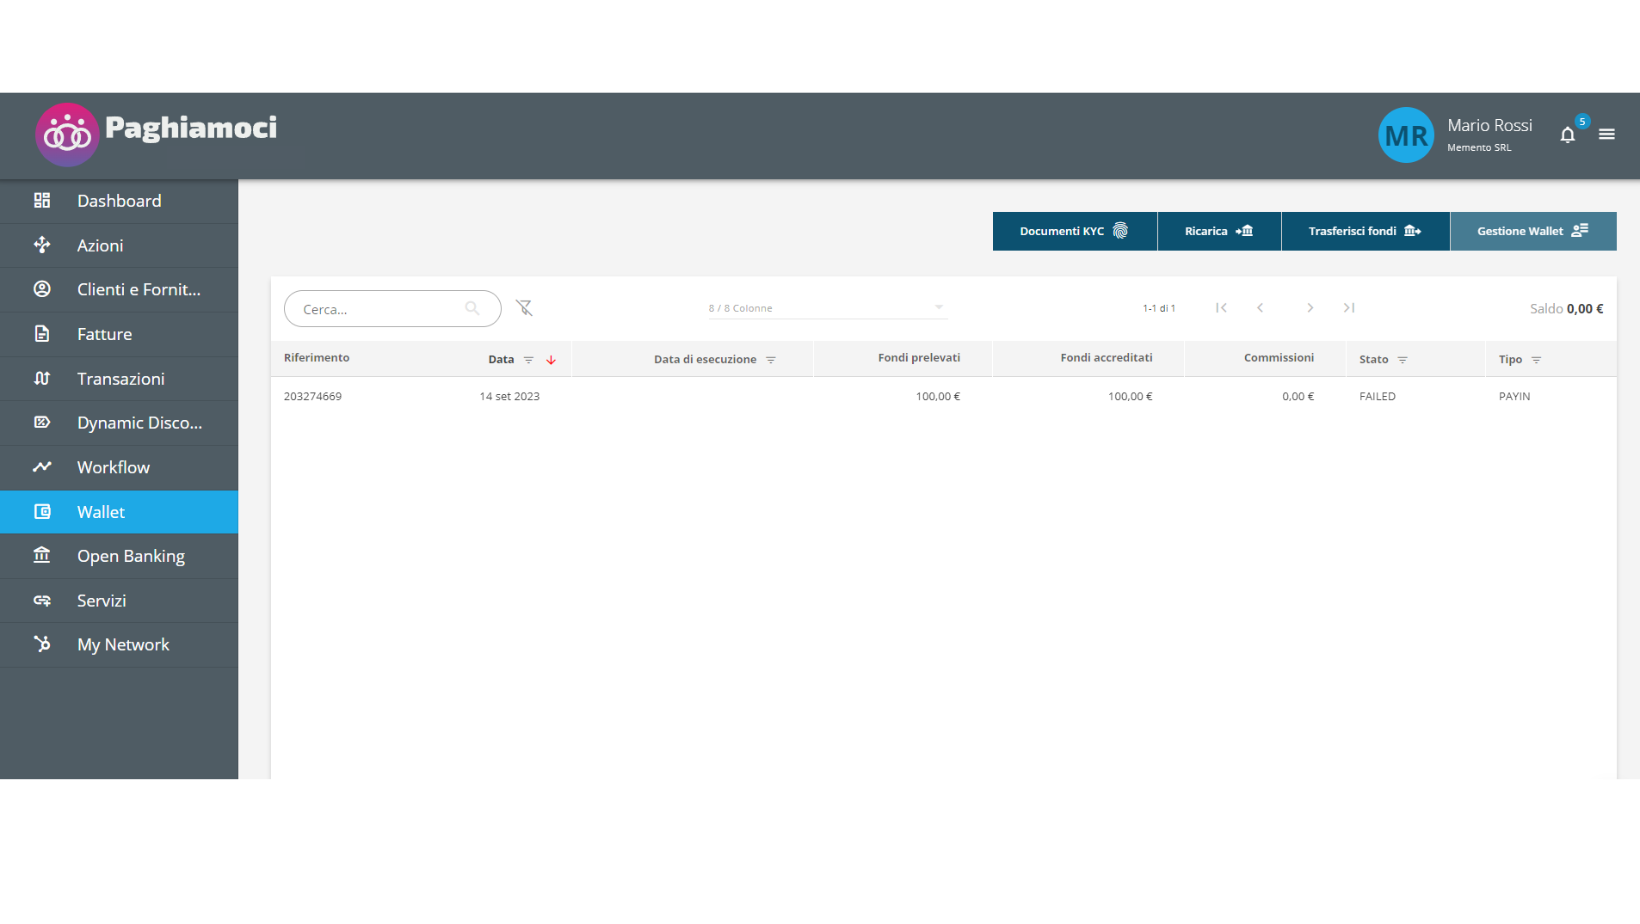Image resolution: width=1640 pixels, height=924 pixels.
Task: Expand the 8 / 8 Colonne dropdown
Action: click(x=938, y=308)
